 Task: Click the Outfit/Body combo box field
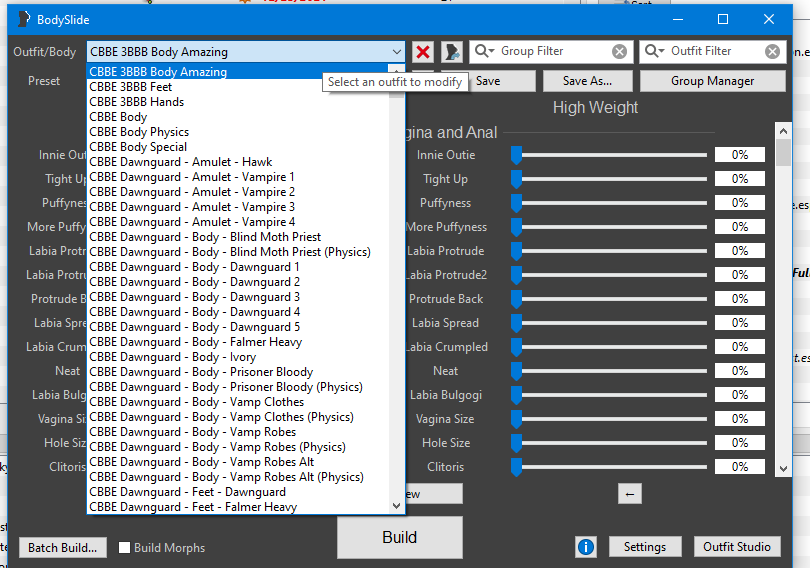tap(245, 52)
